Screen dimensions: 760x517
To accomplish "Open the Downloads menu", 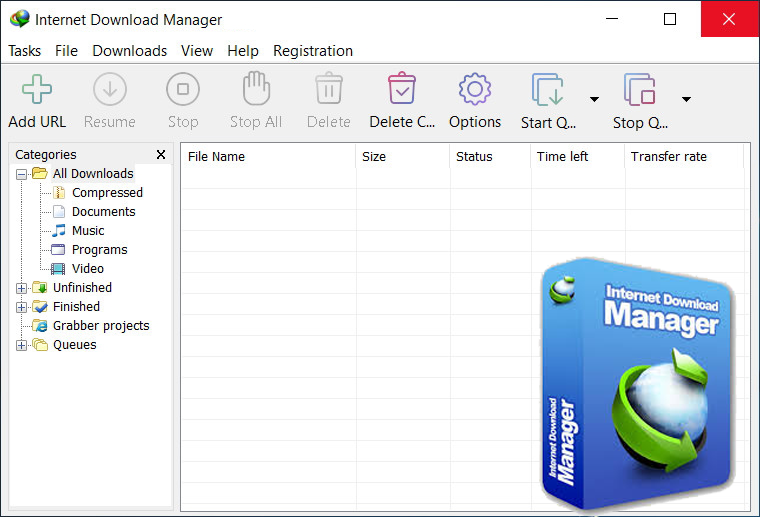I will 129,51.
